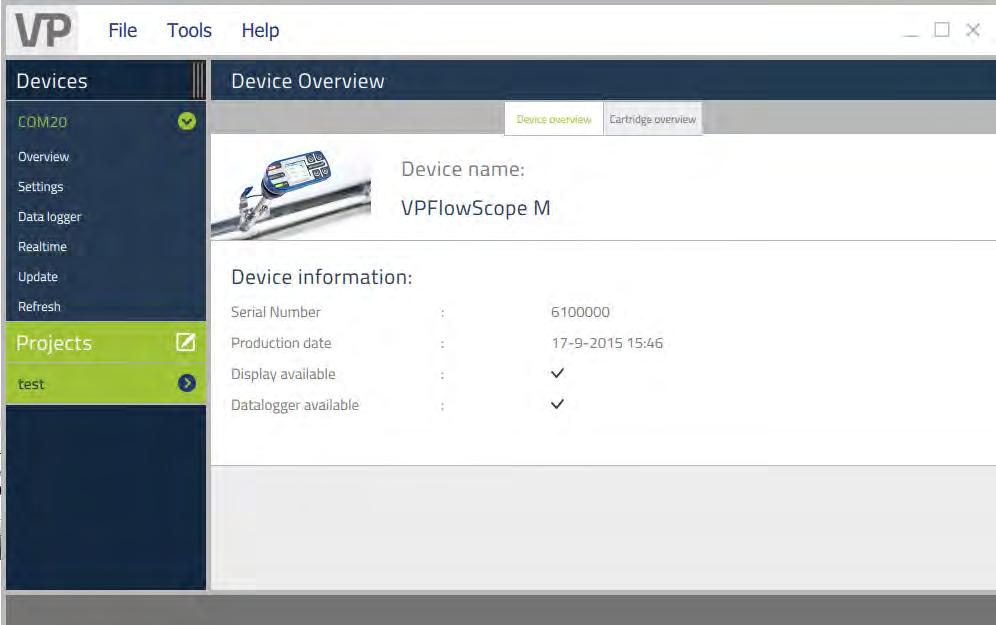Click the Serial Number label
The height and width of the screenshot is (625, 996).
tap(276, 312)
